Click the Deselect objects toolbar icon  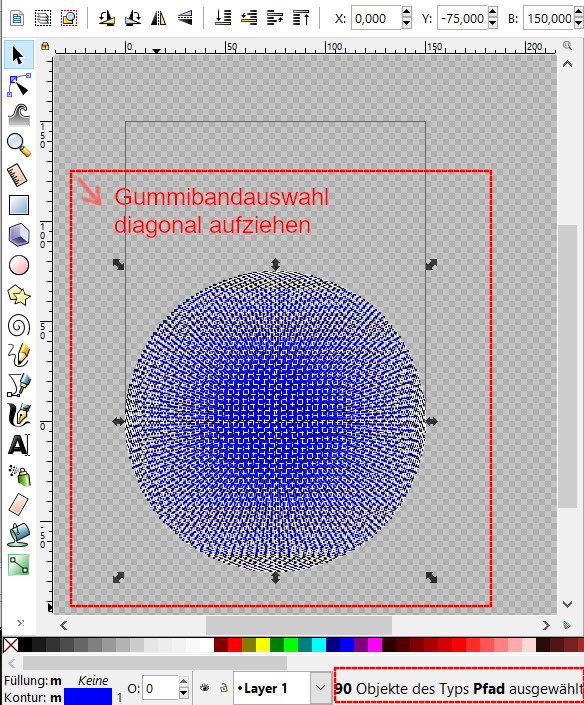69,18
